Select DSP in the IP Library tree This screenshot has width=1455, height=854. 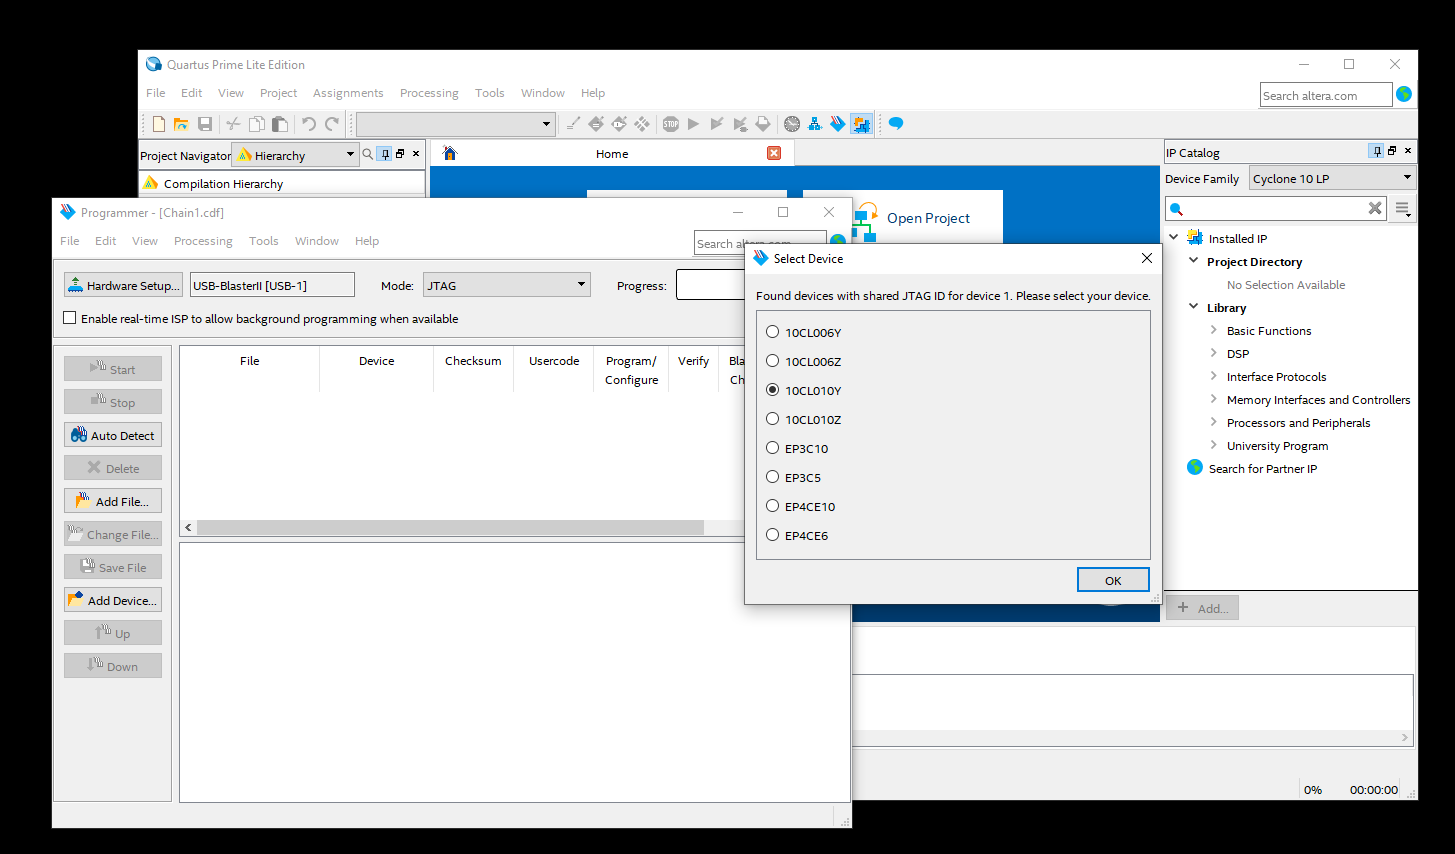(x=1238, y=354)
